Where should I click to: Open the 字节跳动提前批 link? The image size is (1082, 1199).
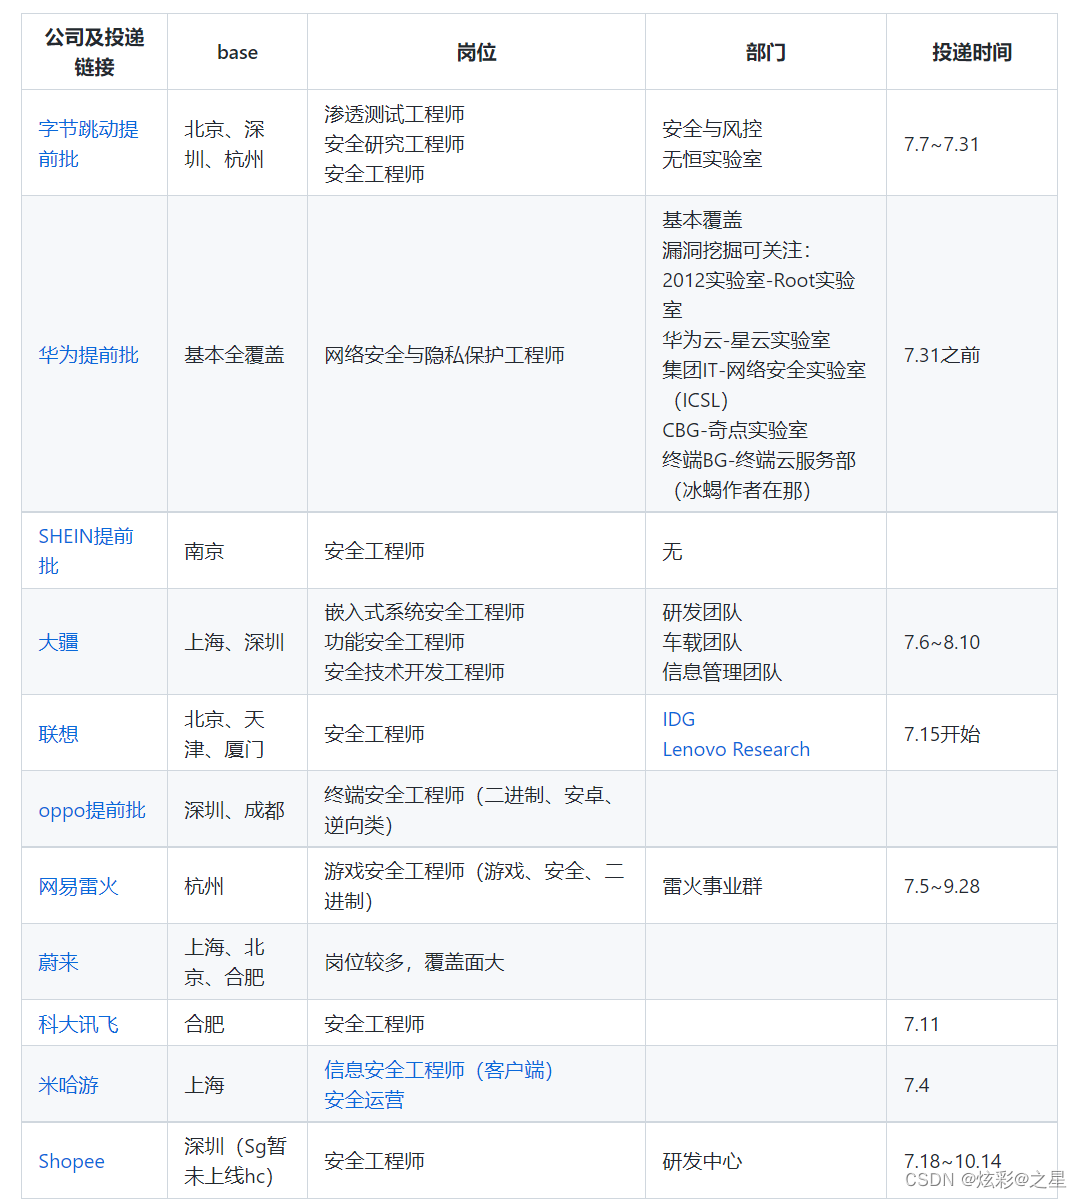[x=88, y=144]
